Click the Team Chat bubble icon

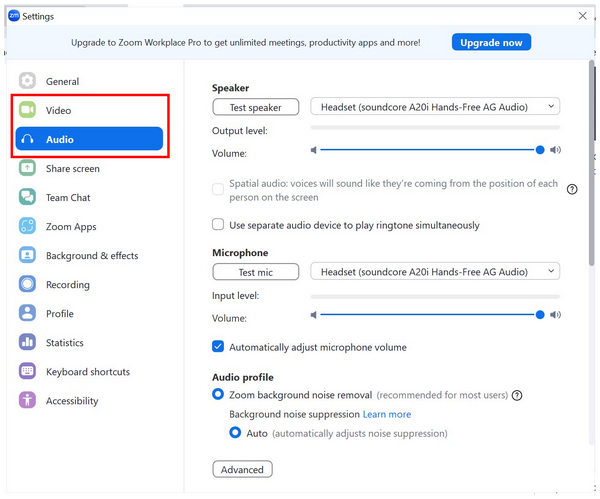[x=27, y=197]
